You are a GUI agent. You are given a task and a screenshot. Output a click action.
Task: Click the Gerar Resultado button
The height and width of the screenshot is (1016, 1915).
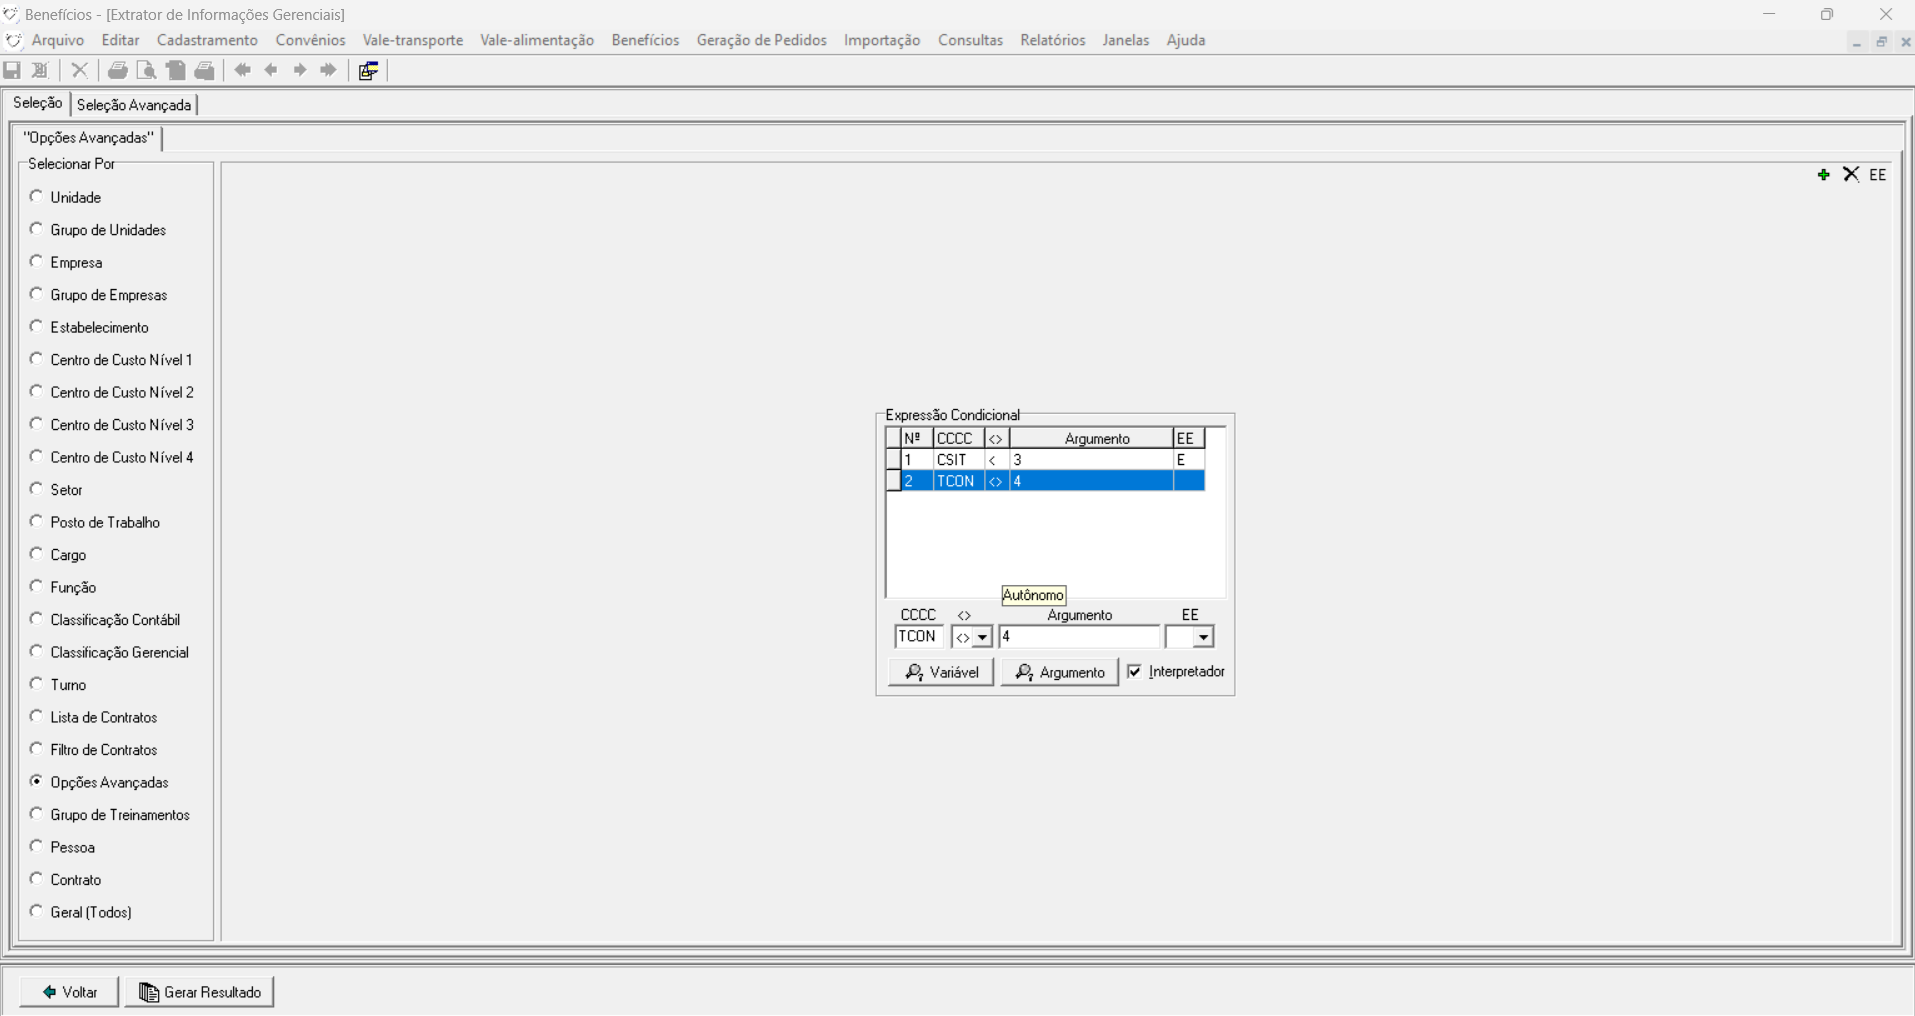(x=199, y=992)
